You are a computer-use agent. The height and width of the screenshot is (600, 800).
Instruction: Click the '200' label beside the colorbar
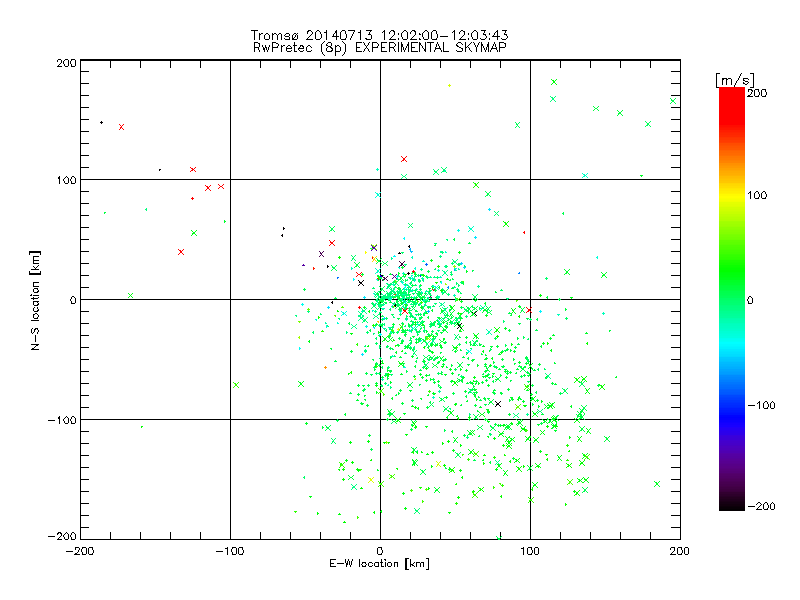(757, 93)
